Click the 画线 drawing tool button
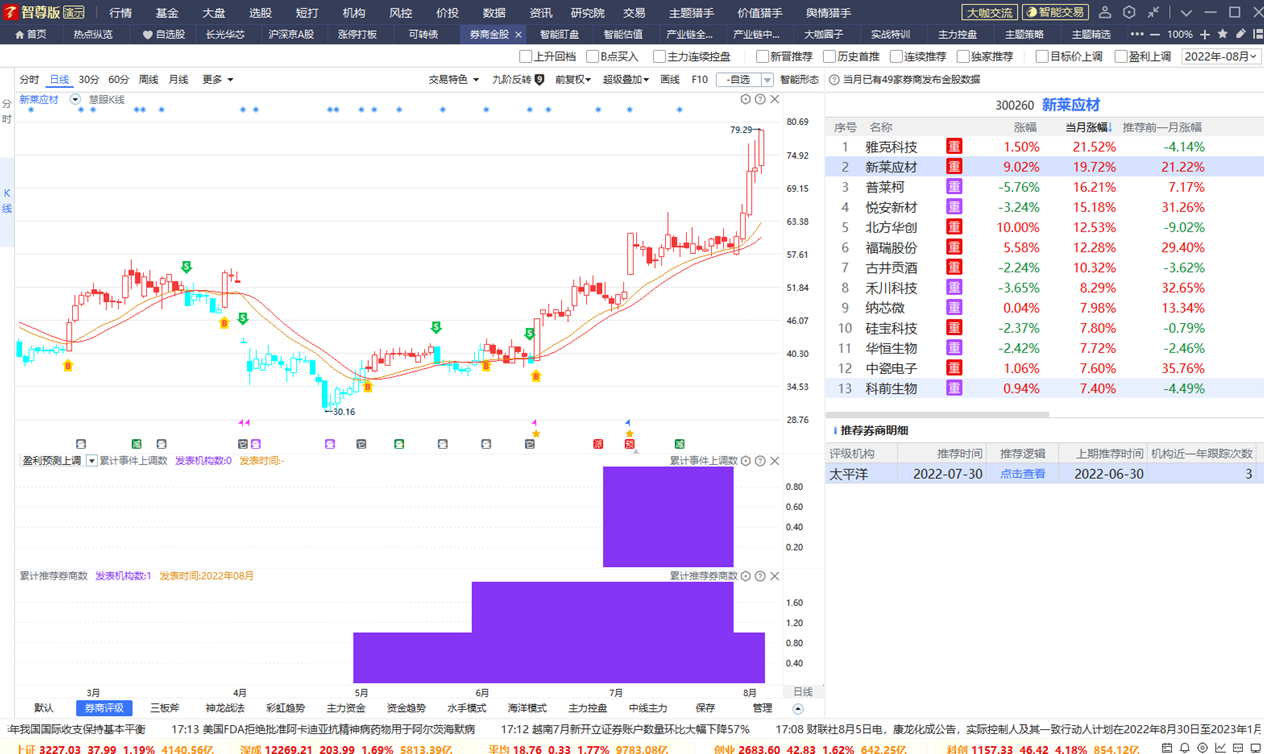Screen dimensions: 1264x754 pyautogui.click(x=670, y=79)
